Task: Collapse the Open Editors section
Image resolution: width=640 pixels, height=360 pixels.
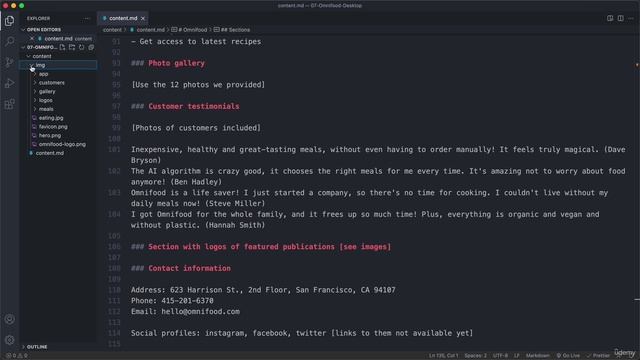Action: tap(23, 30)
